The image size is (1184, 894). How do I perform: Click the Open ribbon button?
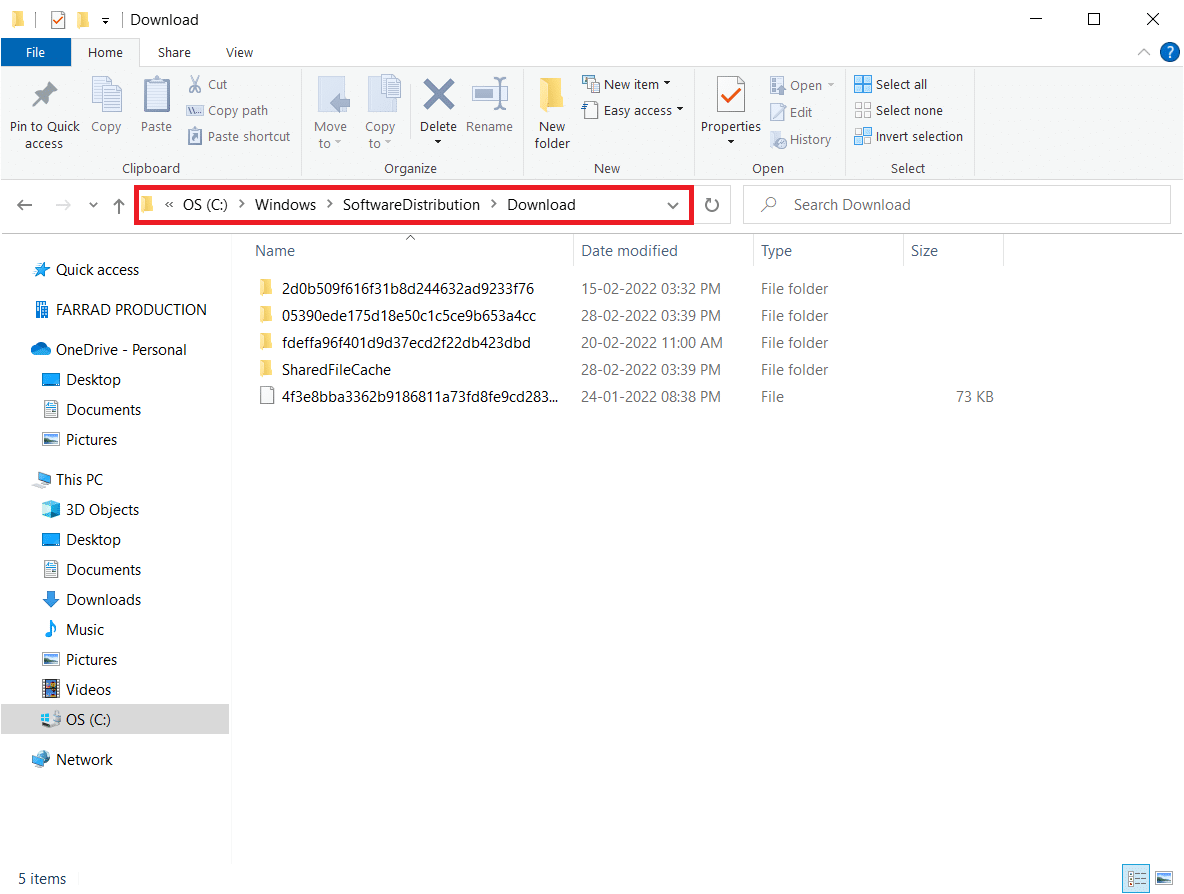[803, 85]
